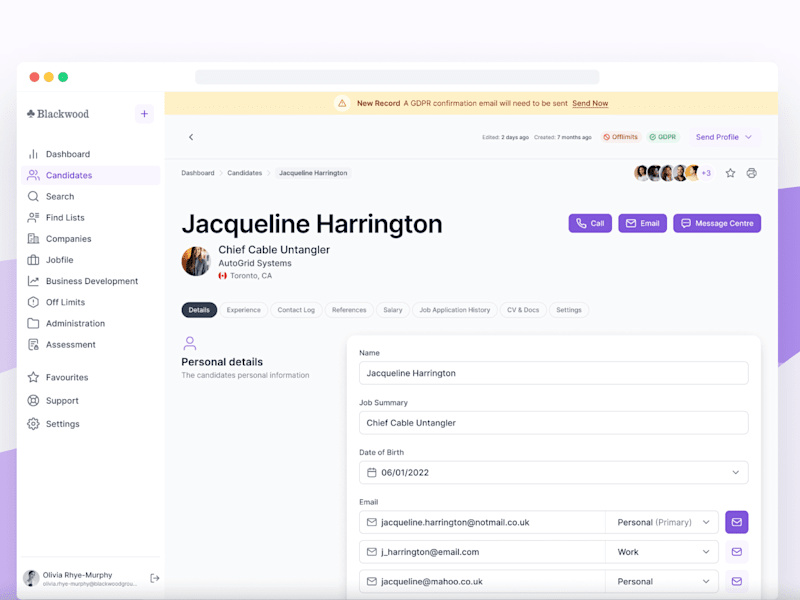Viewport: 800px width, 600px height.
Task: Click the logout icon next to Olivia Rhye-Murphy
Action: [155, 578]
